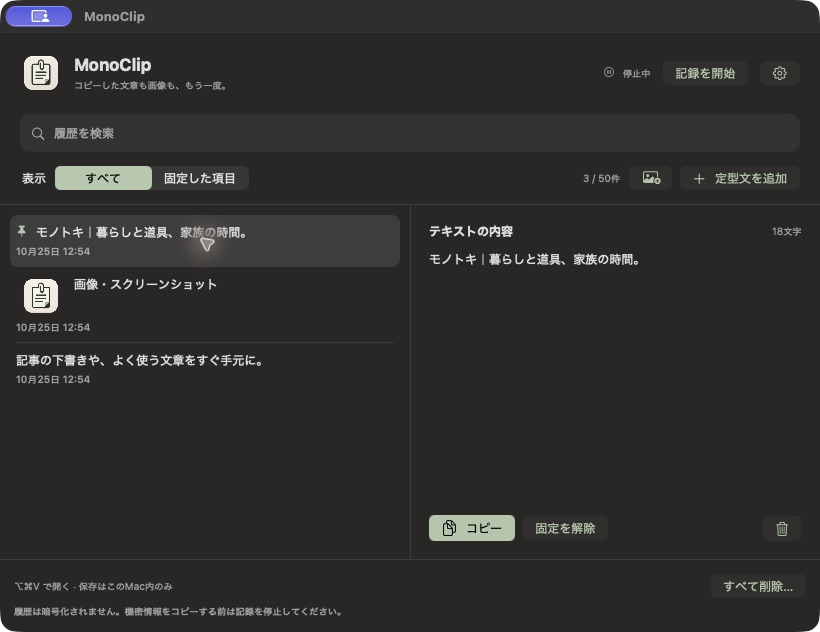The image size is (820, 632).
Task: Click the purple screen-share title bar button
Action: click(39, 16)
